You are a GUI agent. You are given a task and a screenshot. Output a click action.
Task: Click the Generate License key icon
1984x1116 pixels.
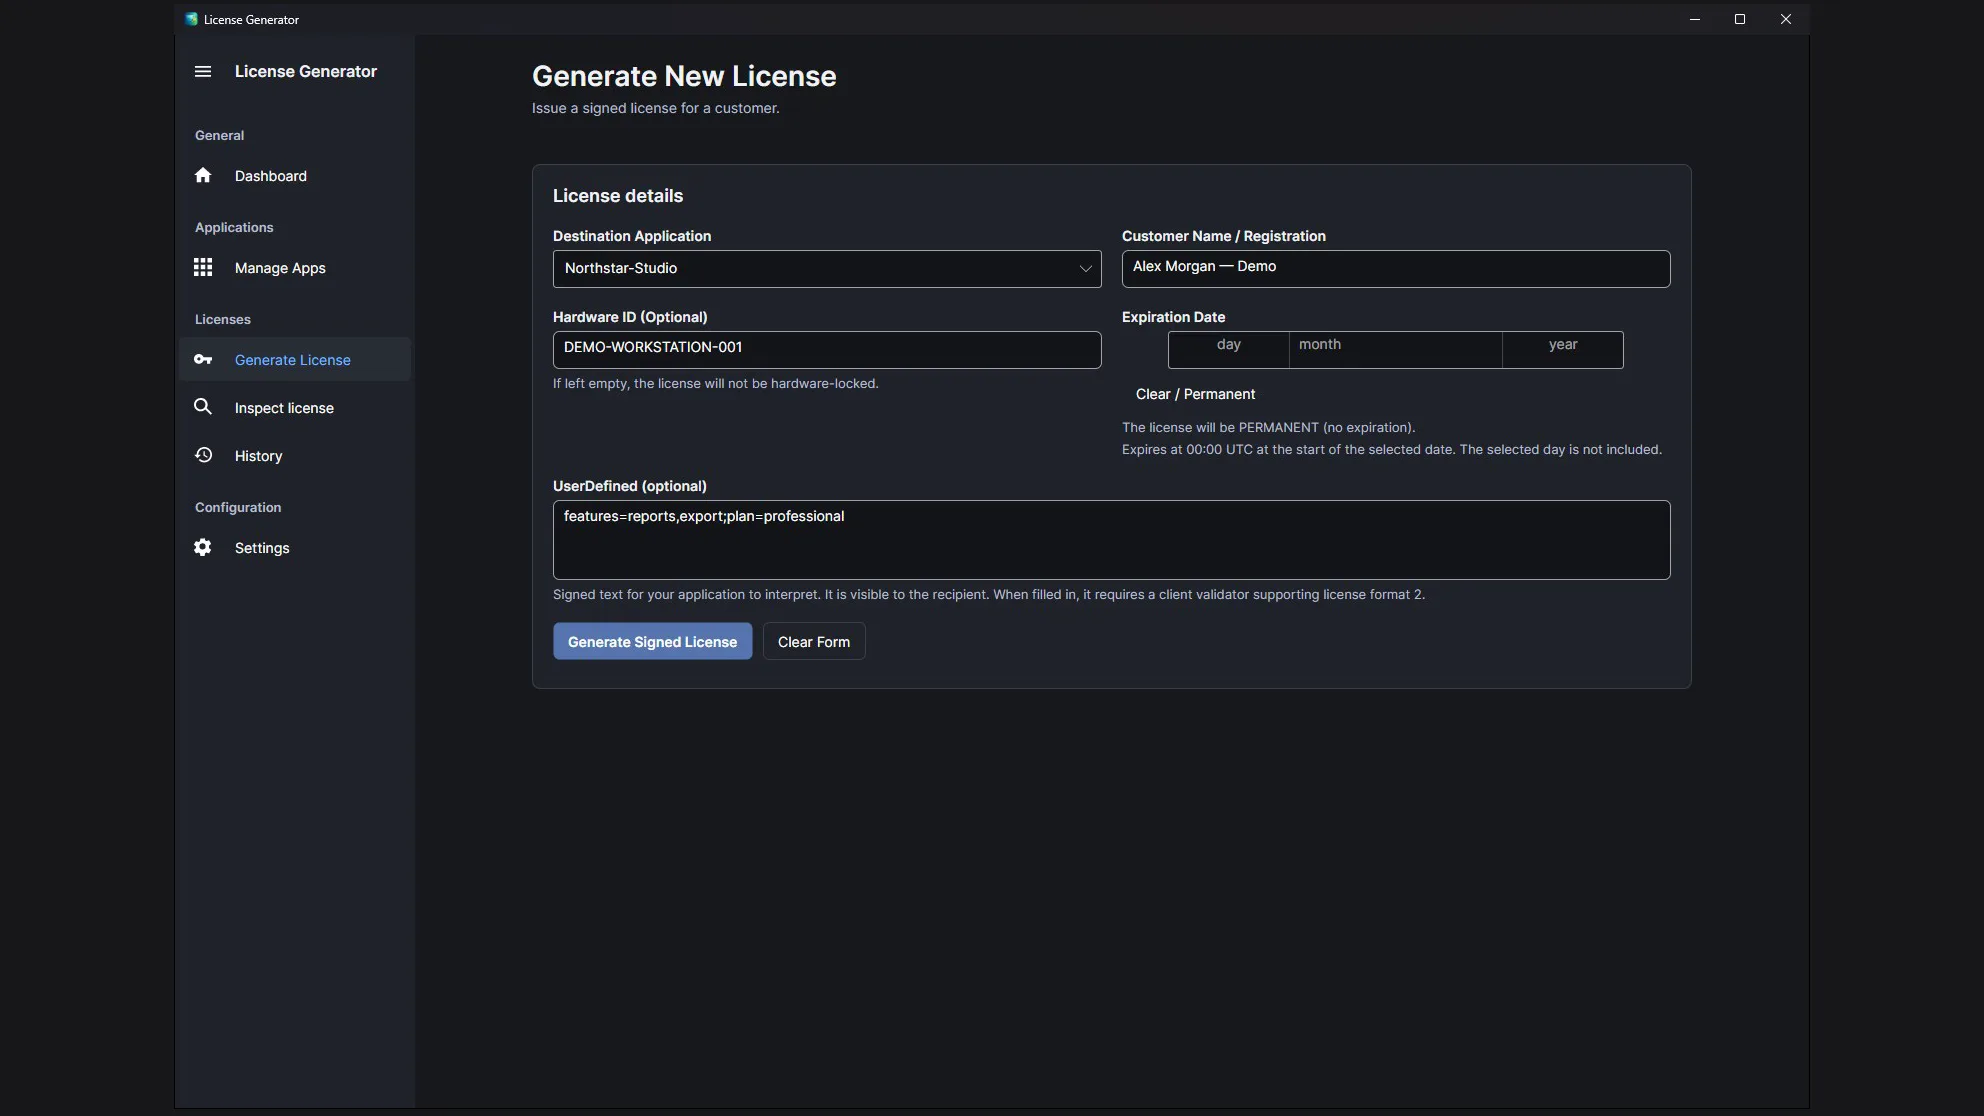[203, 359]
